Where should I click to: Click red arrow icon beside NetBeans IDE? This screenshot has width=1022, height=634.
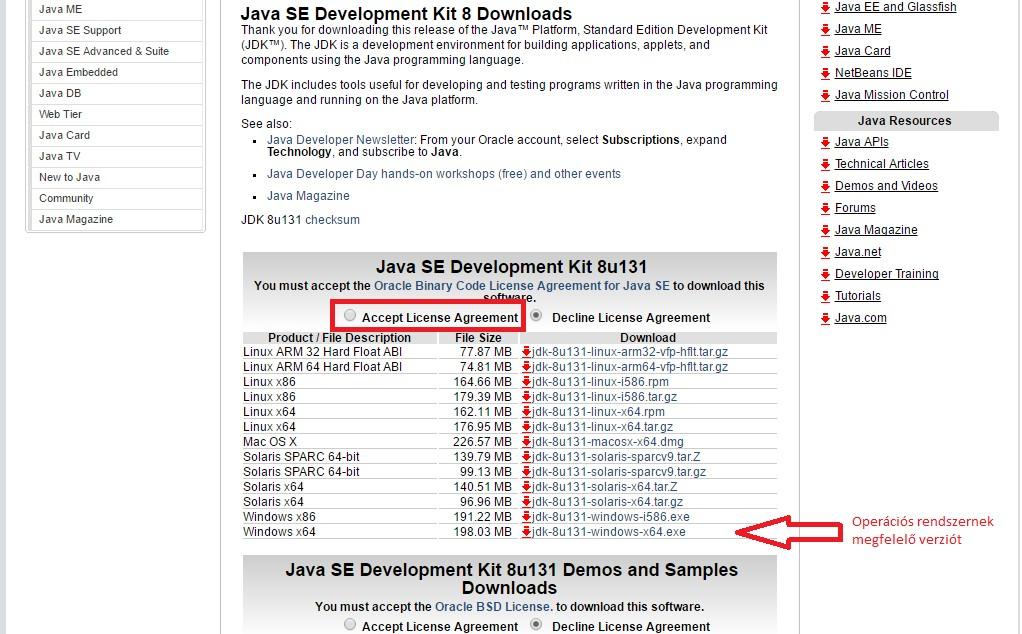point(825,74)
